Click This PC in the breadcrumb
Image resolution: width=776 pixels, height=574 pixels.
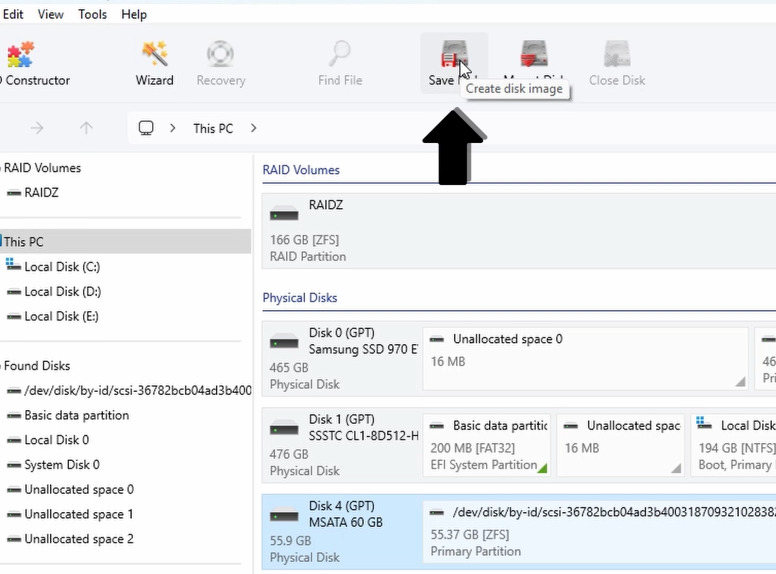tap(213, 129)
